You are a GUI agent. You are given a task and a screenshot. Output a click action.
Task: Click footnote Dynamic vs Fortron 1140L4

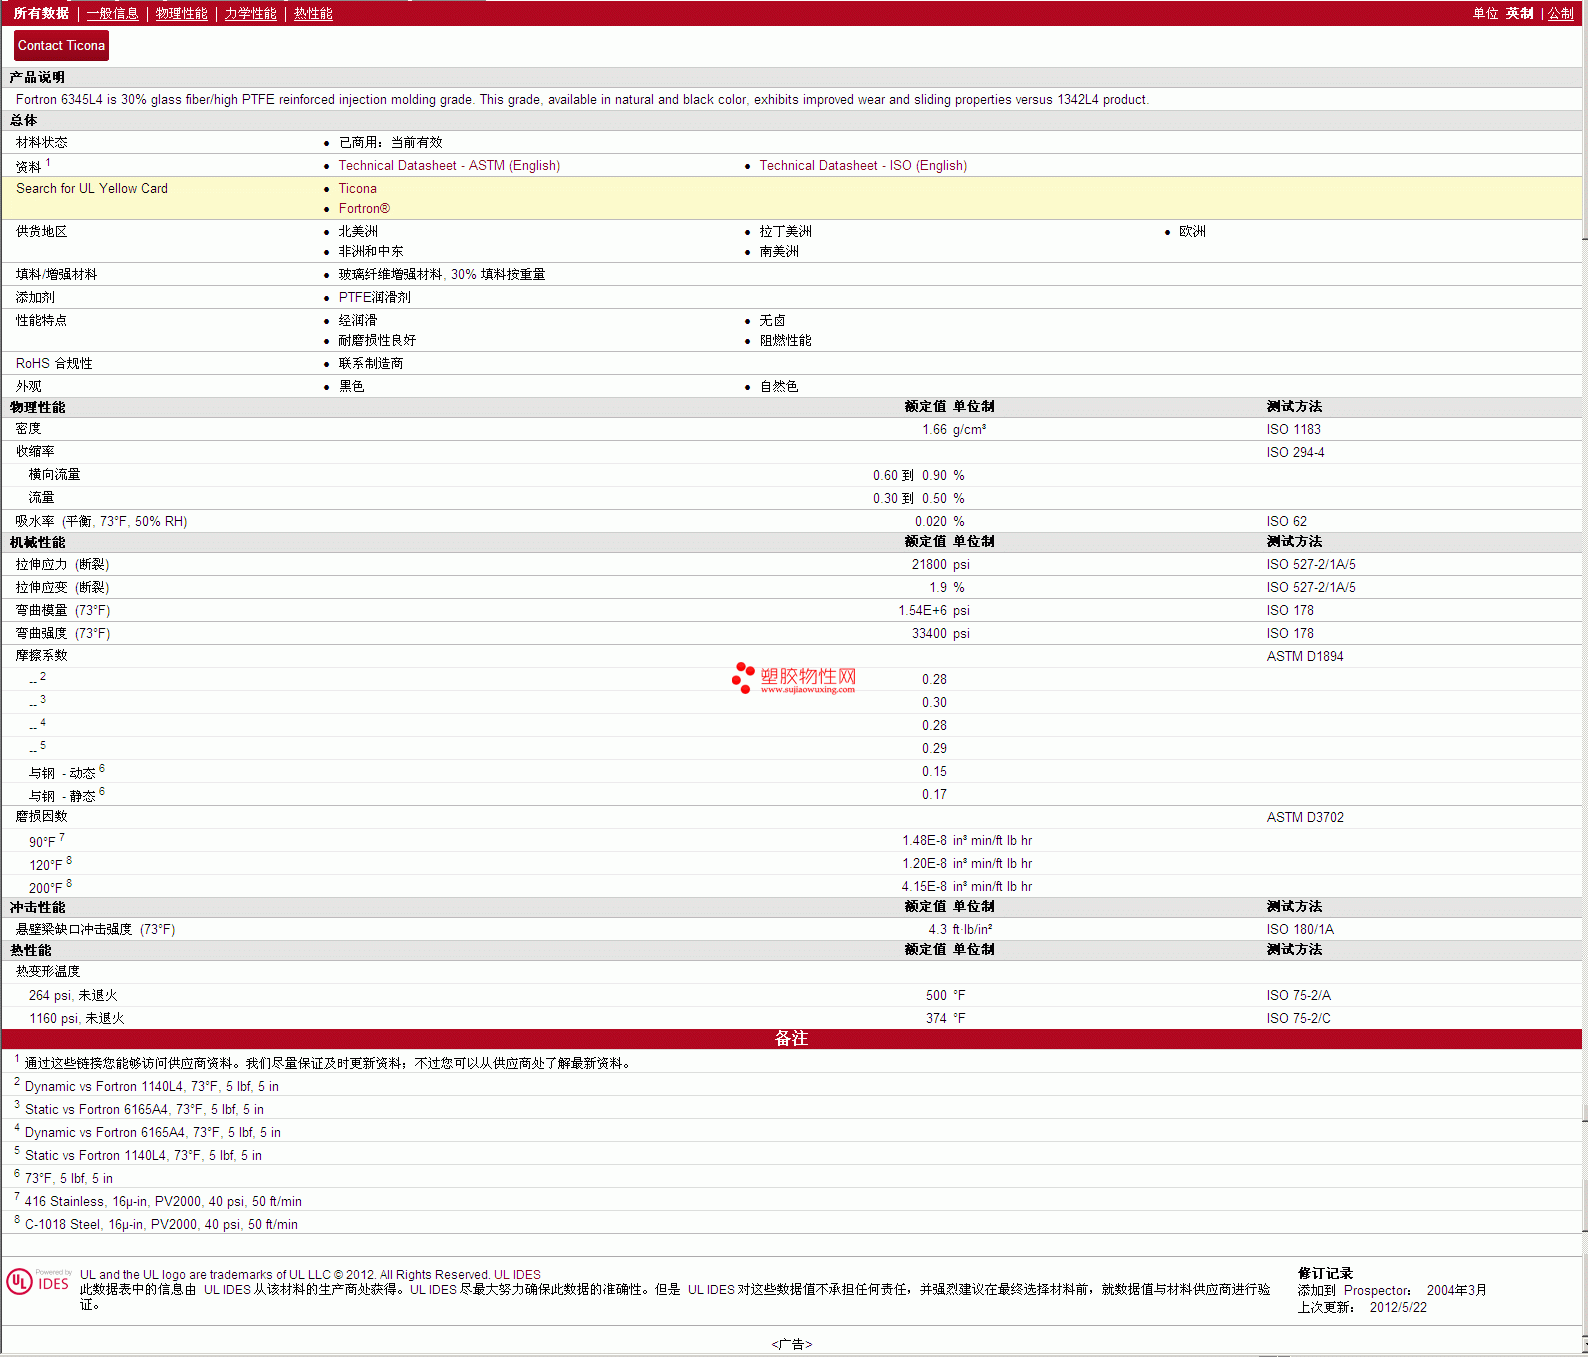[152, 1087]
